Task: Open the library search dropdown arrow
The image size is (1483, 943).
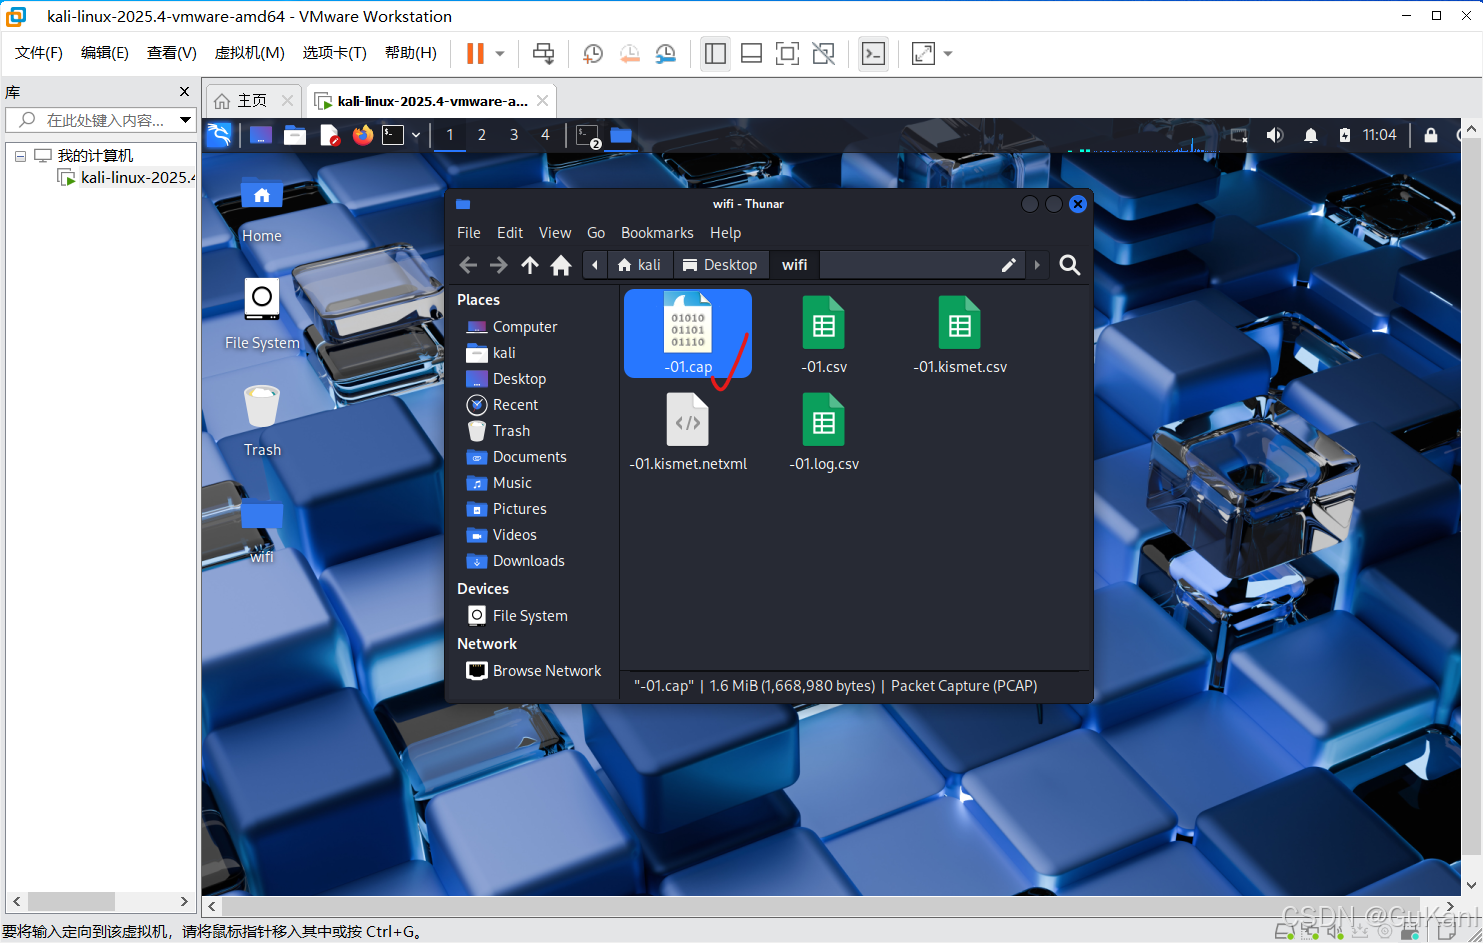Action: click(185, 120)
